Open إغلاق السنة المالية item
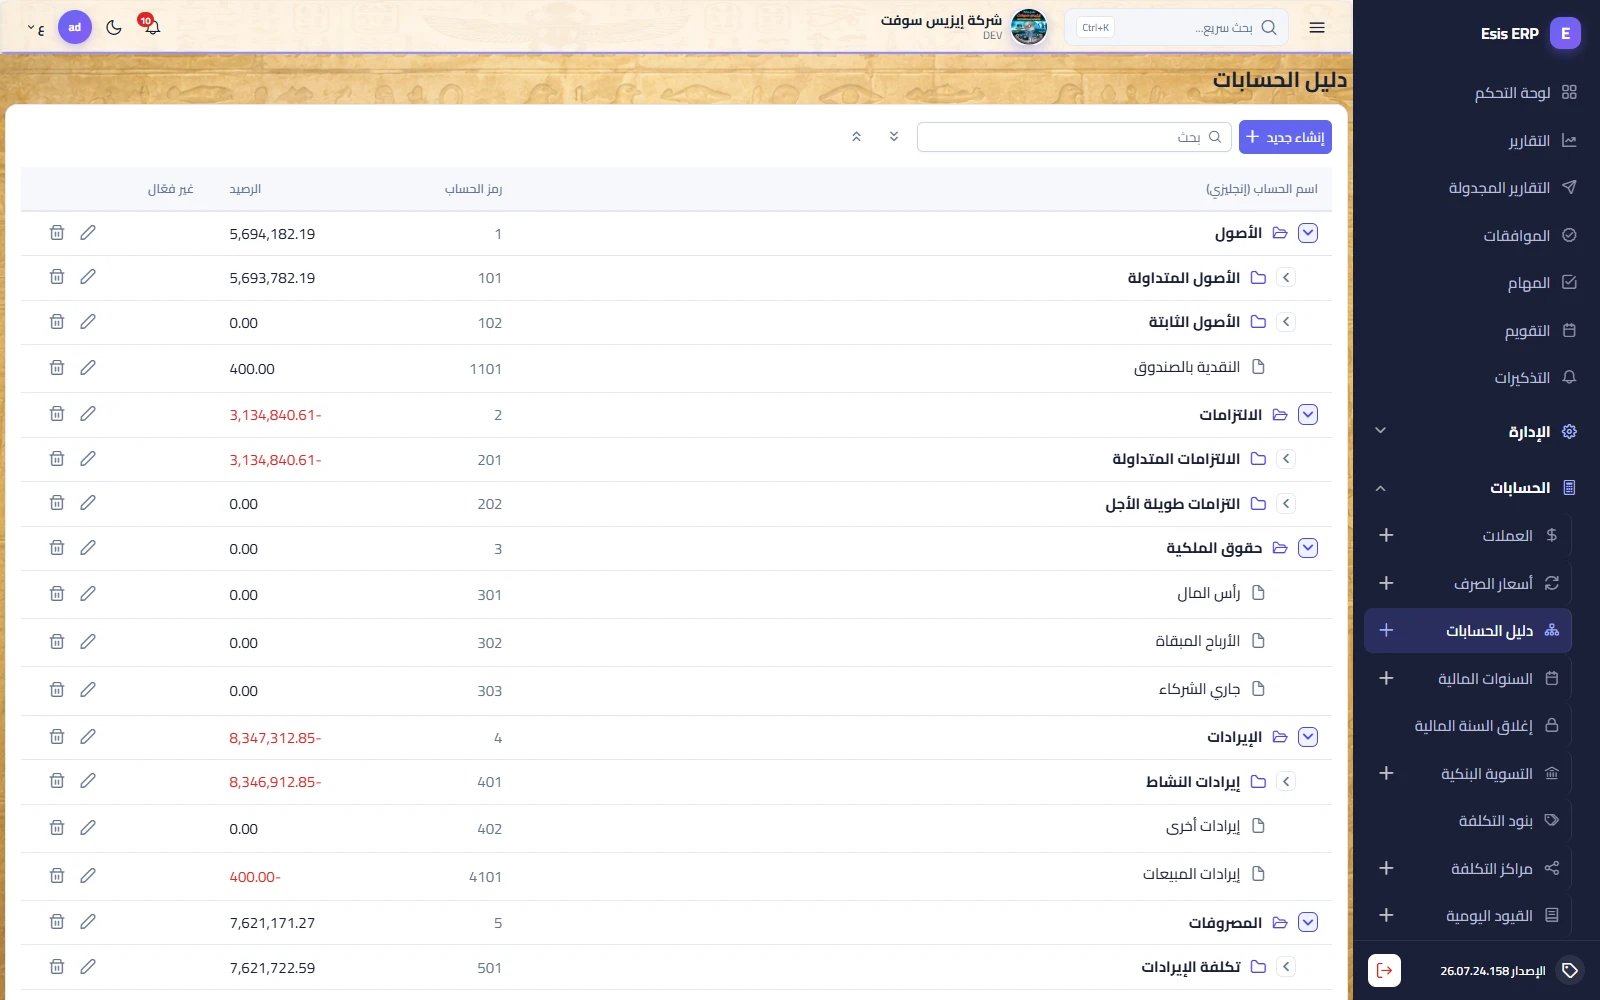The width and height of the screenshot is (1600, 1000). click(x=1473, y=726)
